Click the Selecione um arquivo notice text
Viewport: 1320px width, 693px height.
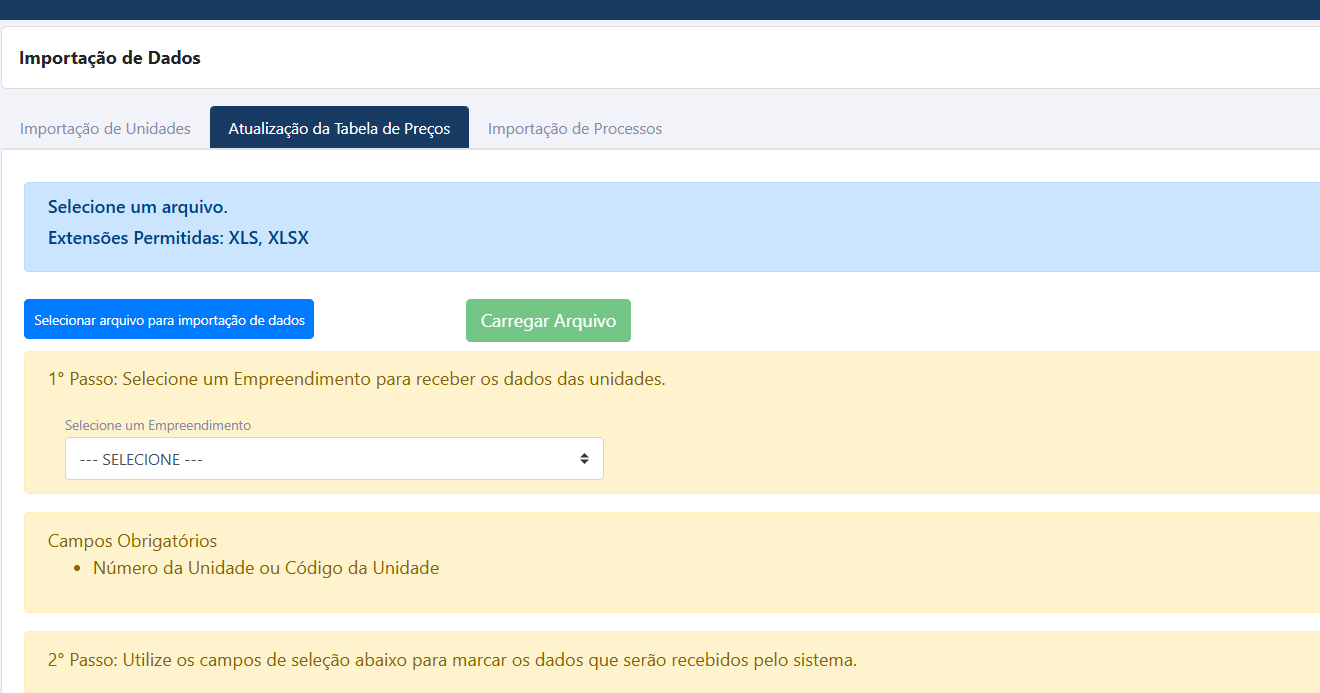(138, 208)
